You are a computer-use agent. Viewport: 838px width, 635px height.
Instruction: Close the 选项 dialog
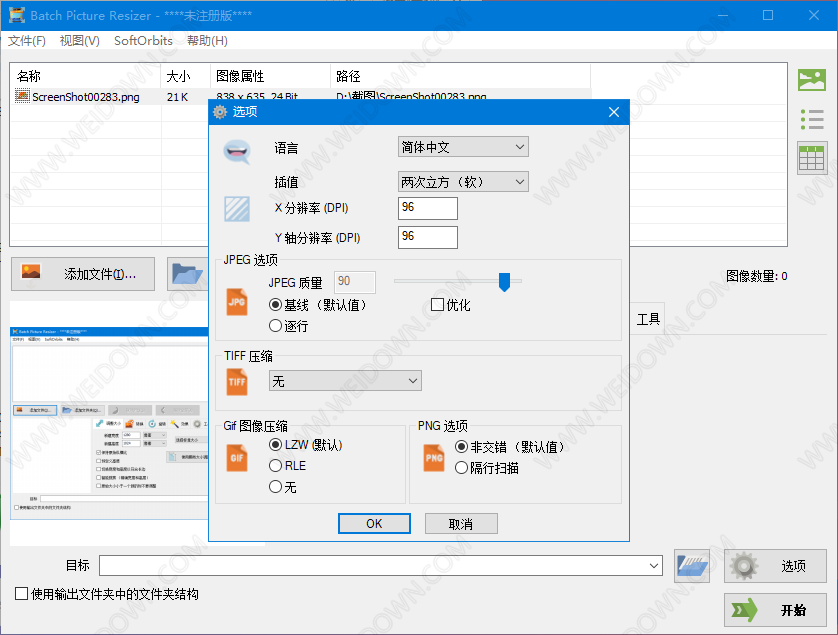click(x=614, y=112)
